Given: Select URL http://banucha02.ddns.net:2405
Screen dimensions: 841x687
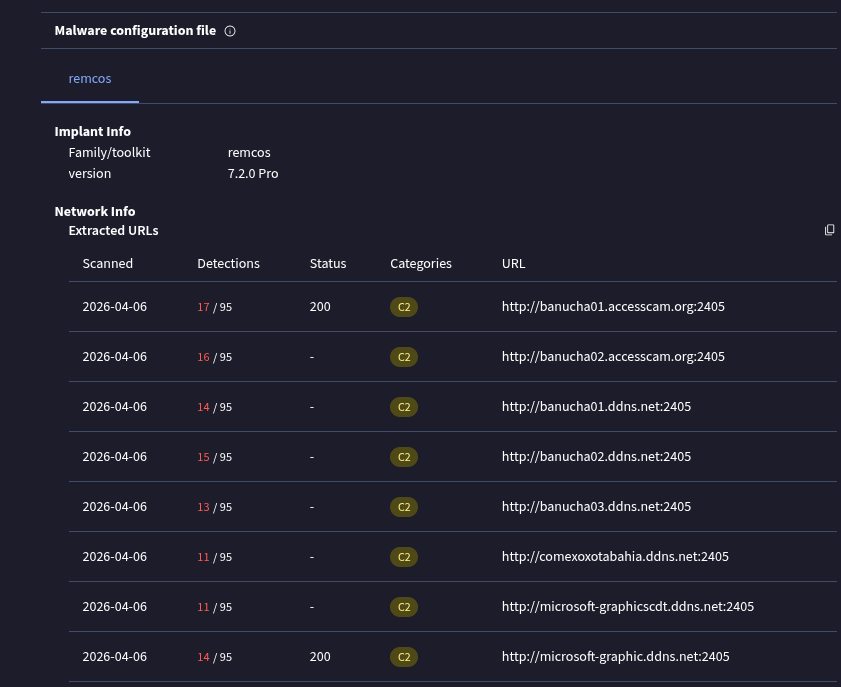Looking at the screenshot, I should pyautogui.click(x=596, y=457).
